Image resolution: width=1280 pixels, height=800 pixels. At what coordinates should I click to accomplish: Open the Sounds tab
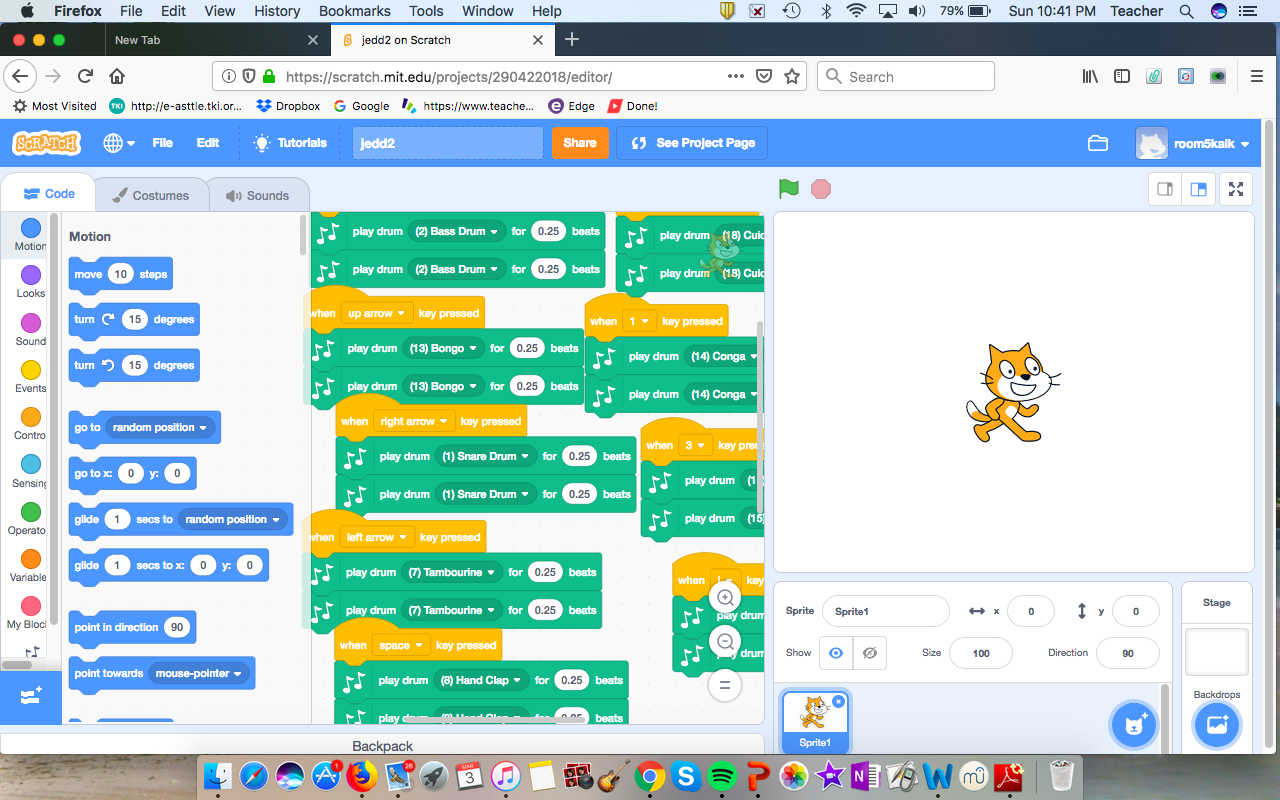pyautogui.click(x=257, y=196)
